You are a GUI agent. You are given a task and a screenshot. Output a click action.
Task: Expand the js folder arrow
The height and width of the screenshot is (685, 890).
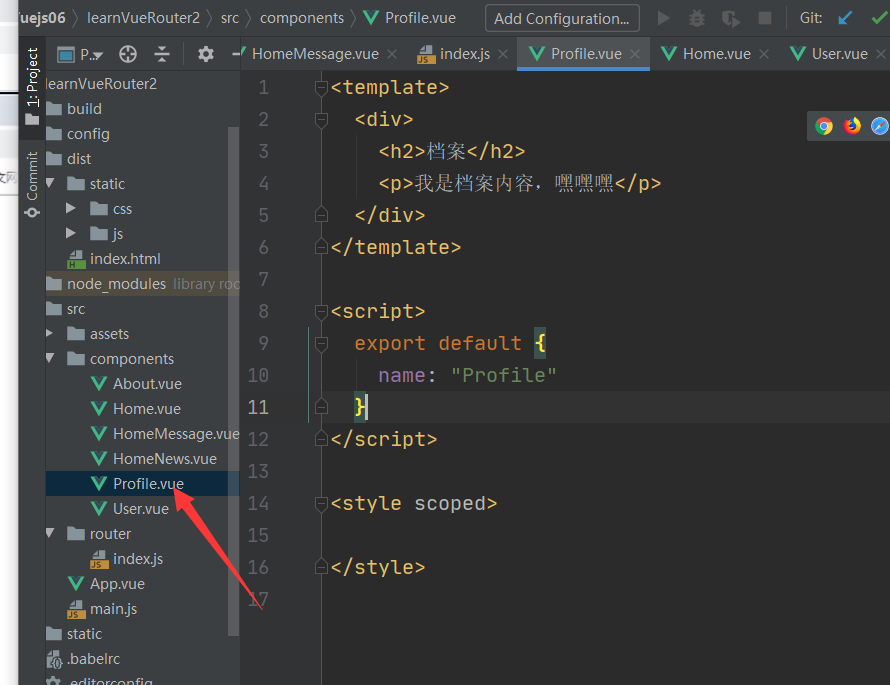click(70, 233)
